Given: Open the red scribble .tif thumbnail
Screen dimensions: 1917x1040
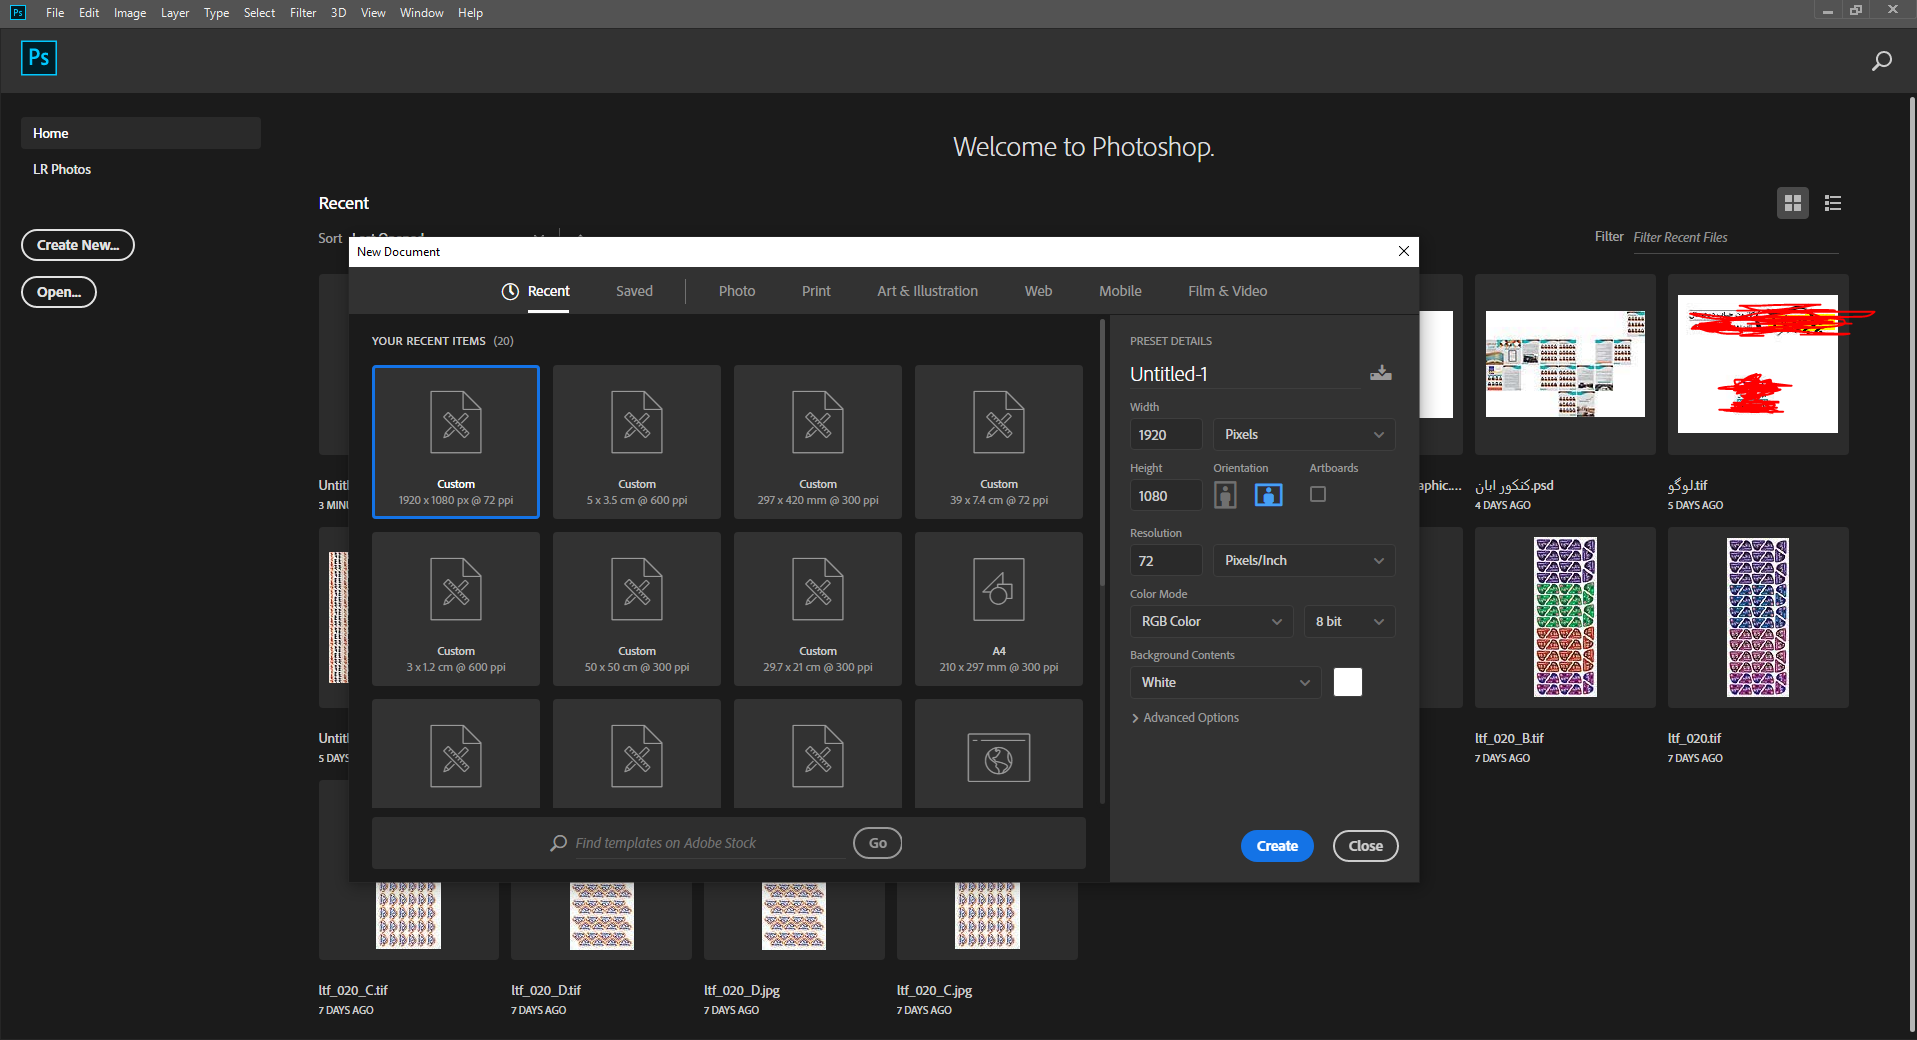Looking at the screenshot, I should pyautogui.click(x=1758, y=364).
